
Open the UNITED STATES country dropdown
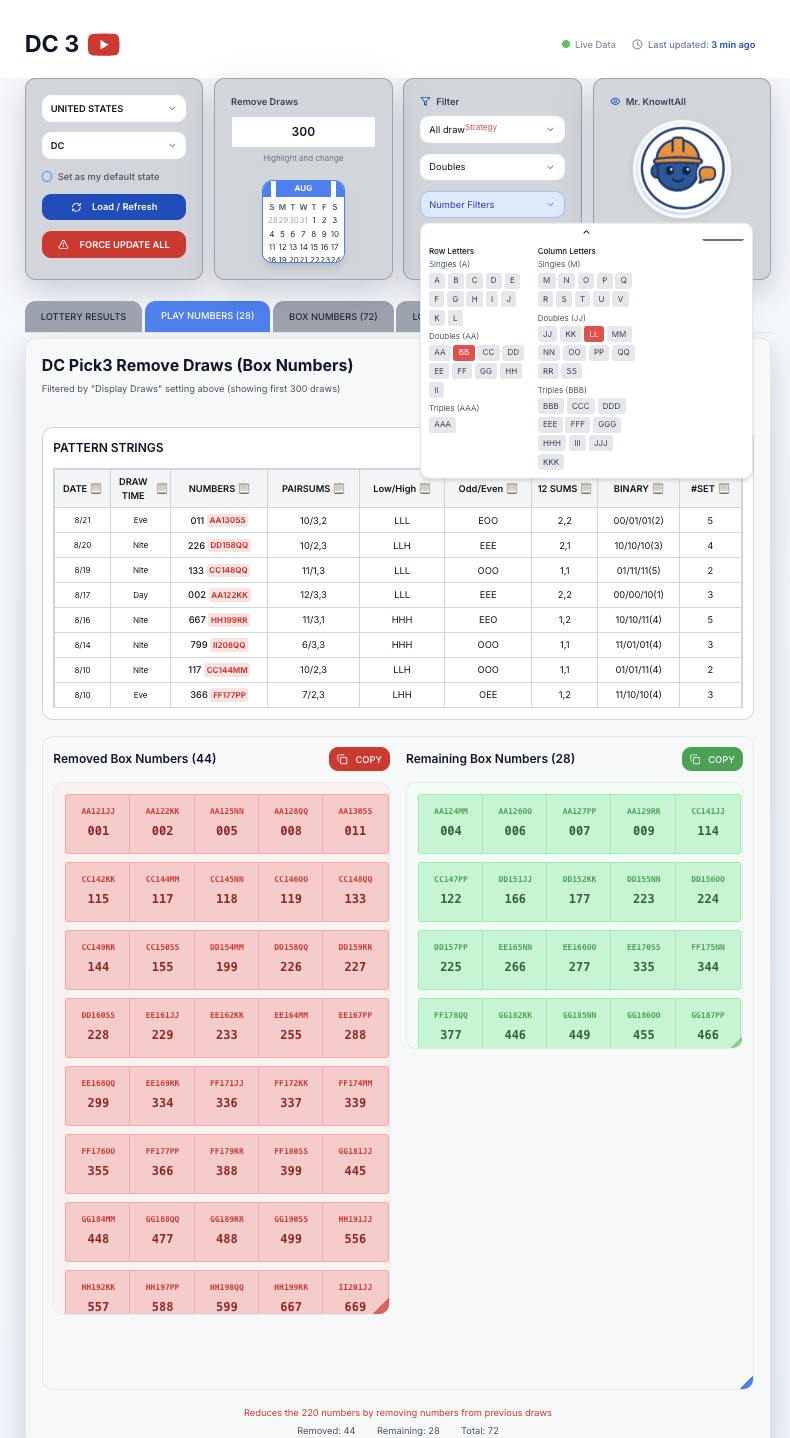[114, 108]
